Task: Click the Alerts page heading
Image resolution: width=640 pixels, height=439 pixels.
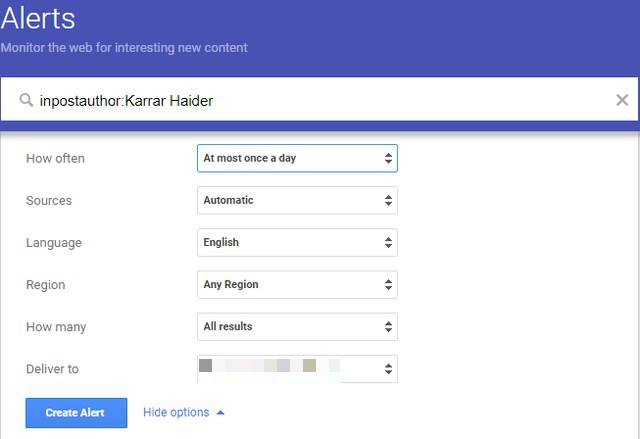Action: click(x=38, y=18)
